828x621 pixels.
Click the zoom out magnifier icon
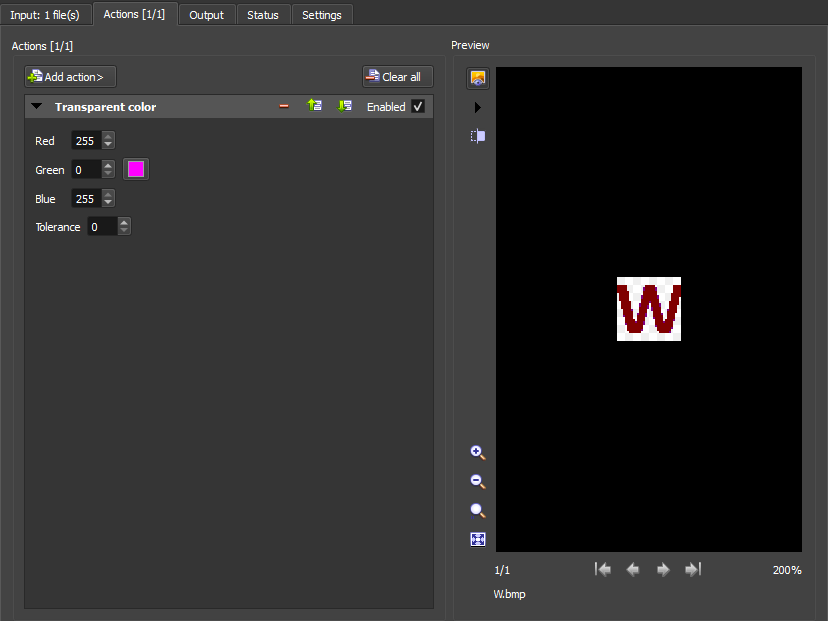pyautogui.click(x=478, y=481)
